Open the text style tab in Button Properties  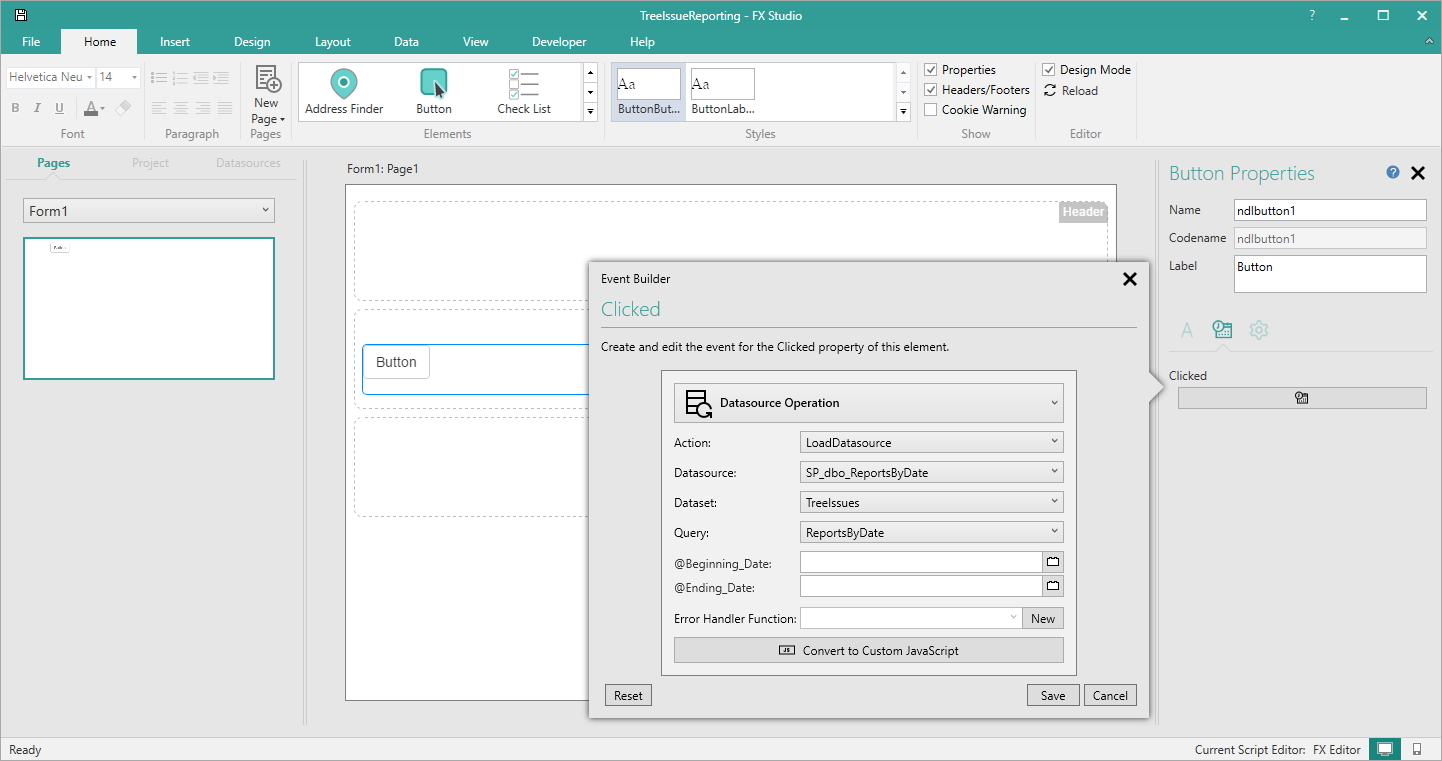point(1187,330)
